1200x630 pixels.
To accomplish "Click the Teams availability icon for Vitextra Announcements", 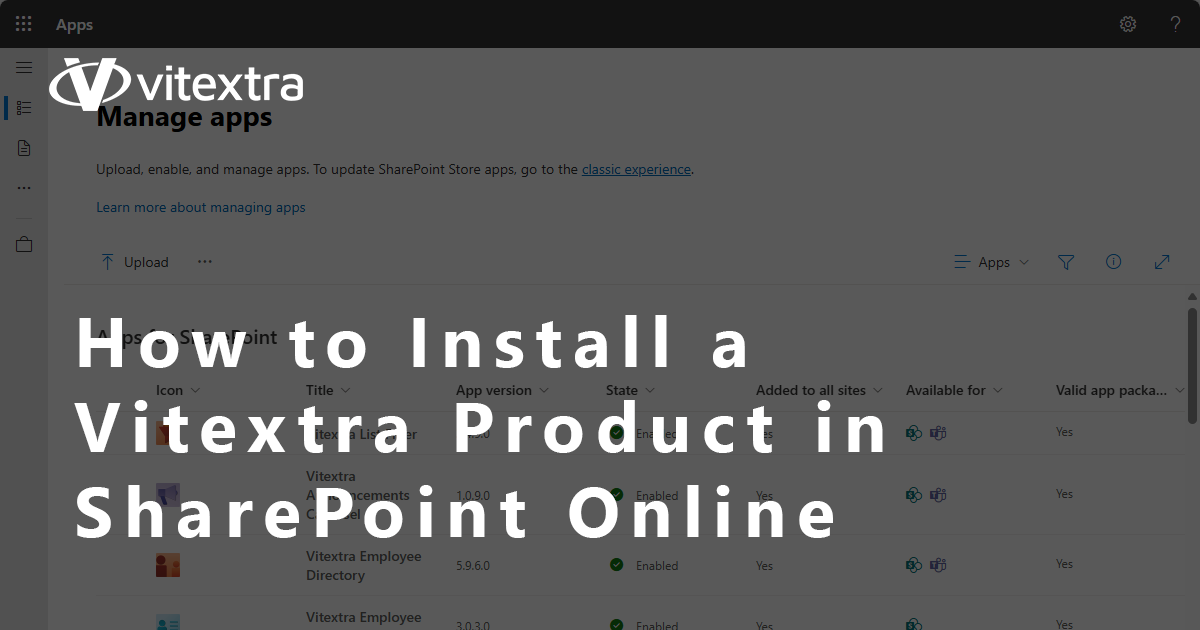I will click(x=937, y=494).
